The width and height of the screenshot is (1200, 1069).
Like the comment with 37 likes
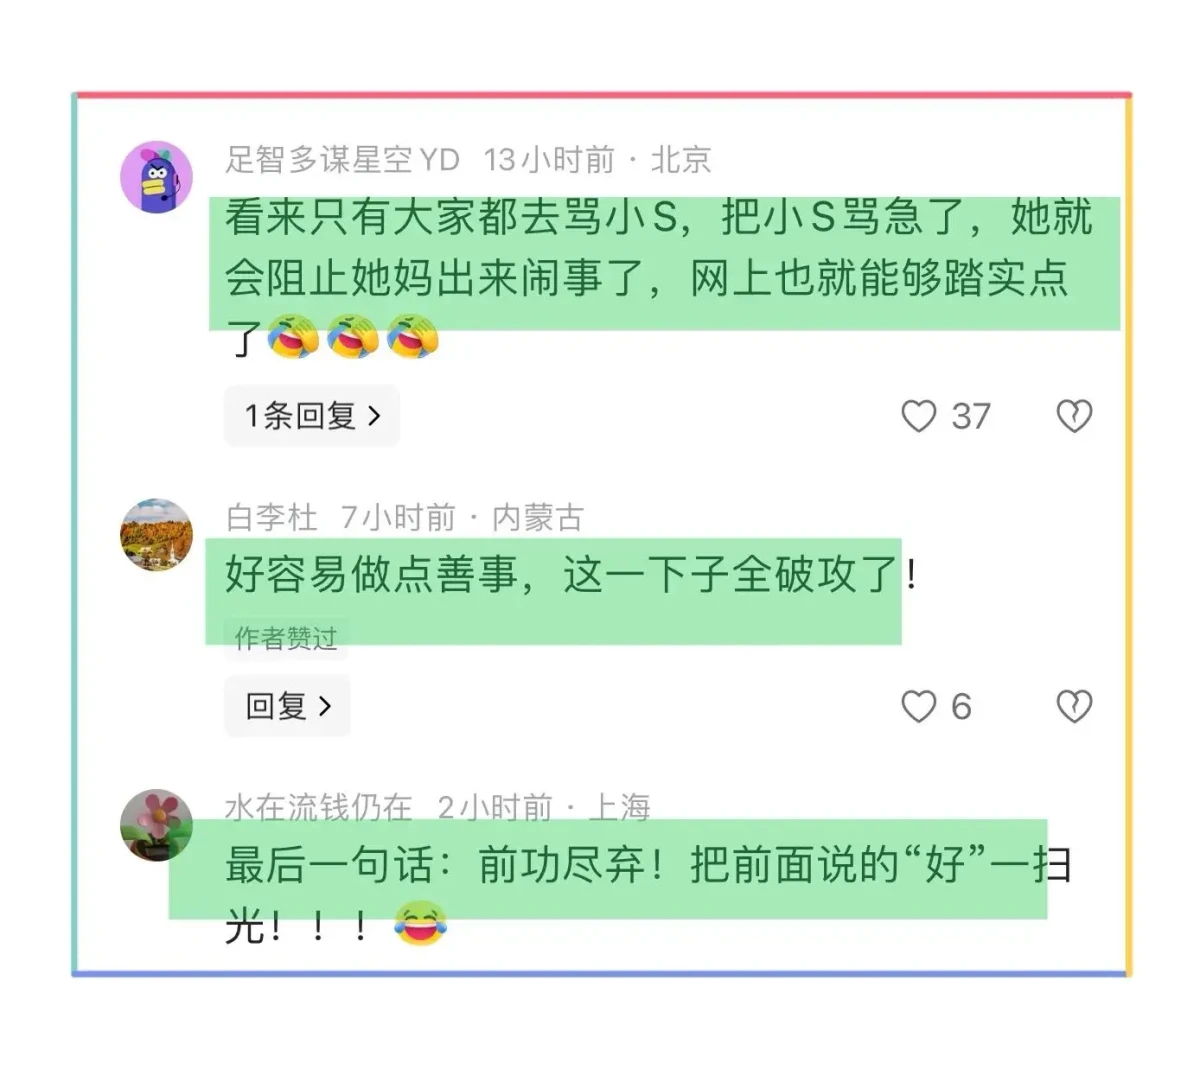[918, 416]
